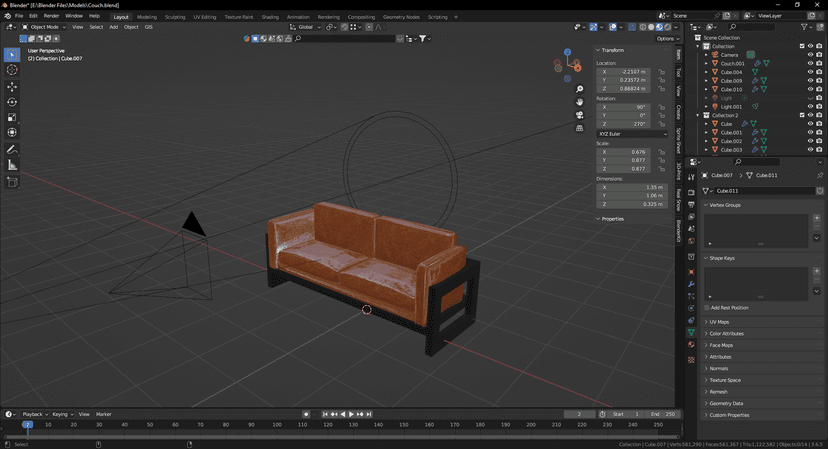Enable the Add Rest Position checkbox
This screenshot has width=828, height=449.
tap(707, 308)
